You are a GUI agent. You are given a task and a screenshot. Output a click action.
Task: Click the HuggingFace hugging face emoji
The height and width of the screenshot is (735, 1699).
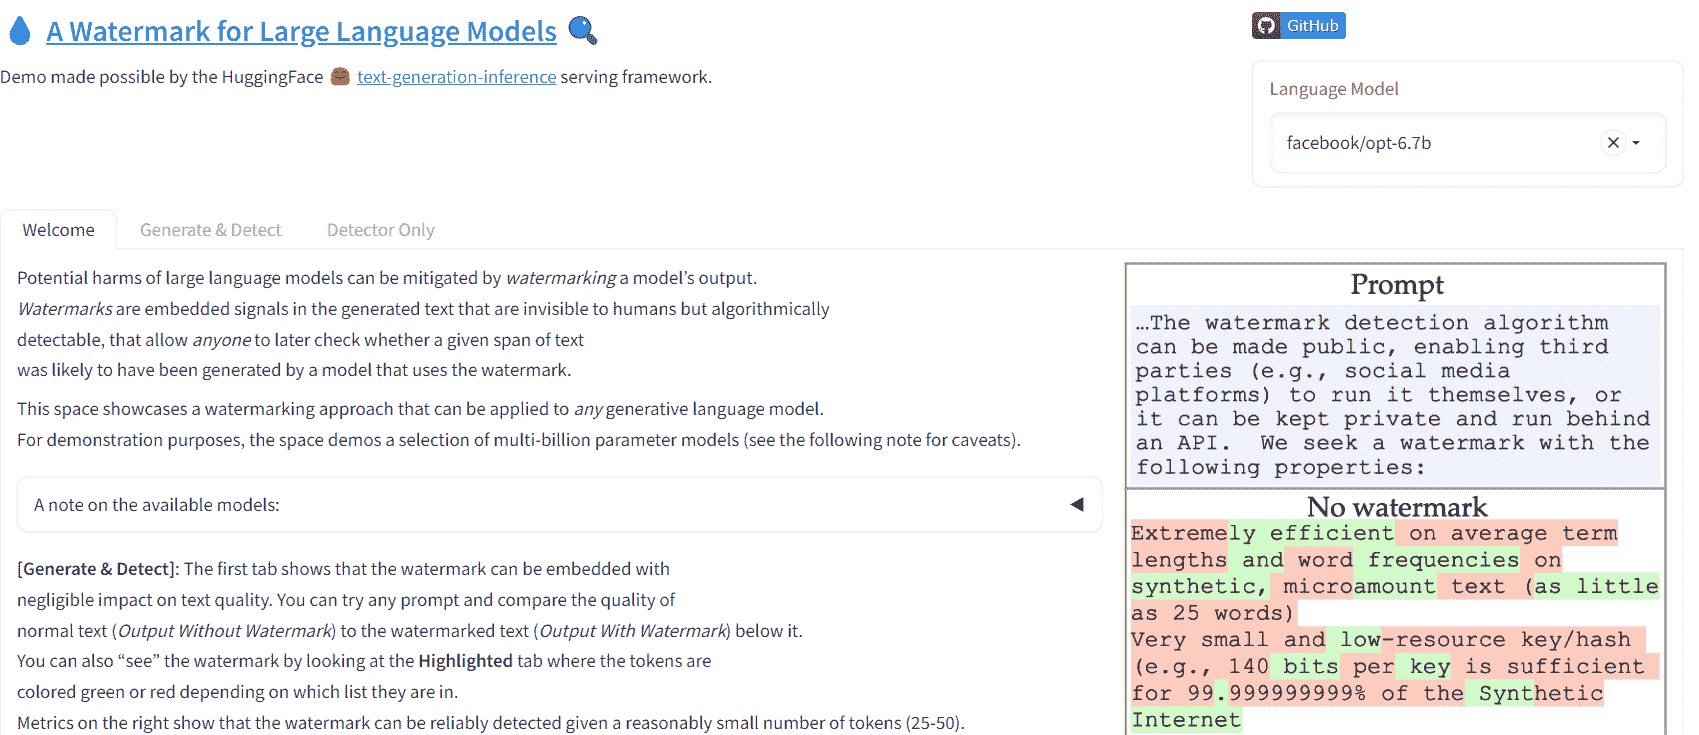click(340, 77)
